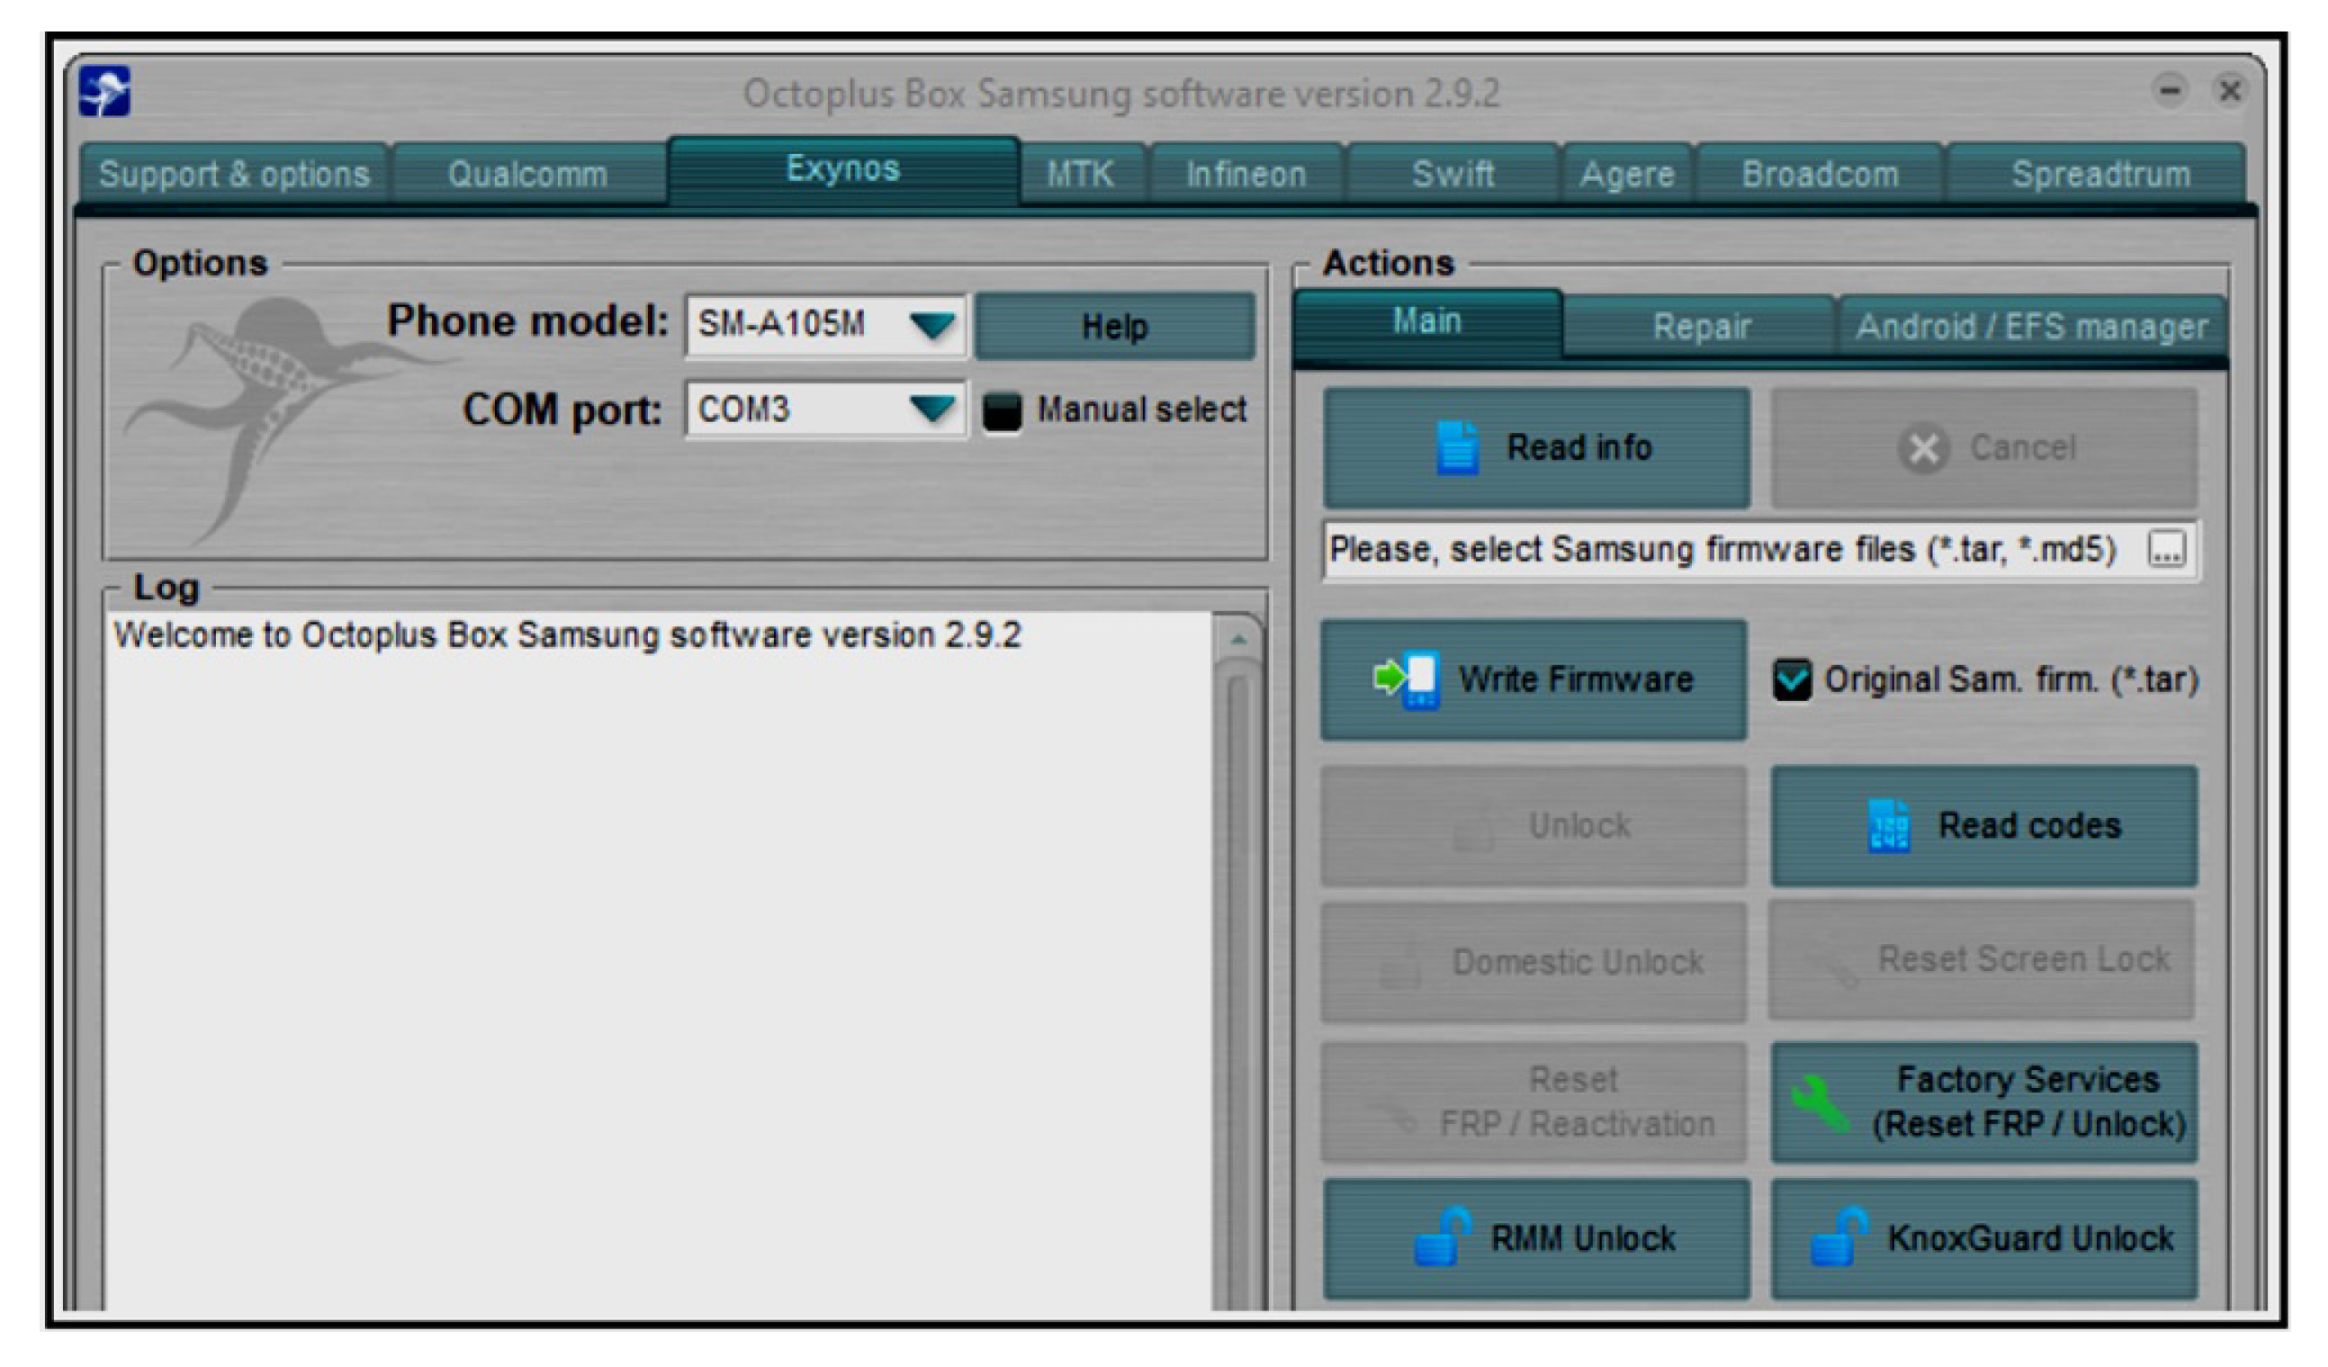Switch to Support & options tab

[x=235, y=174]
